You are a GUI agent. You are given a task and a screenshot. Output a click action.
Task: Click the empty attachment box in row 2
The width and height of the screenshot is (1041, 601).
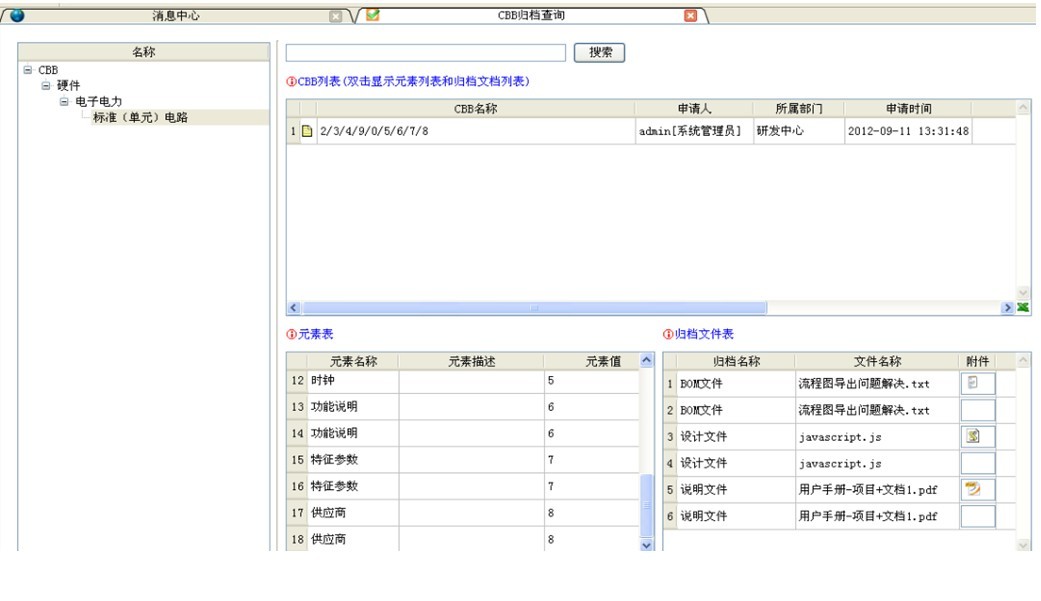[x=977, y=410]
